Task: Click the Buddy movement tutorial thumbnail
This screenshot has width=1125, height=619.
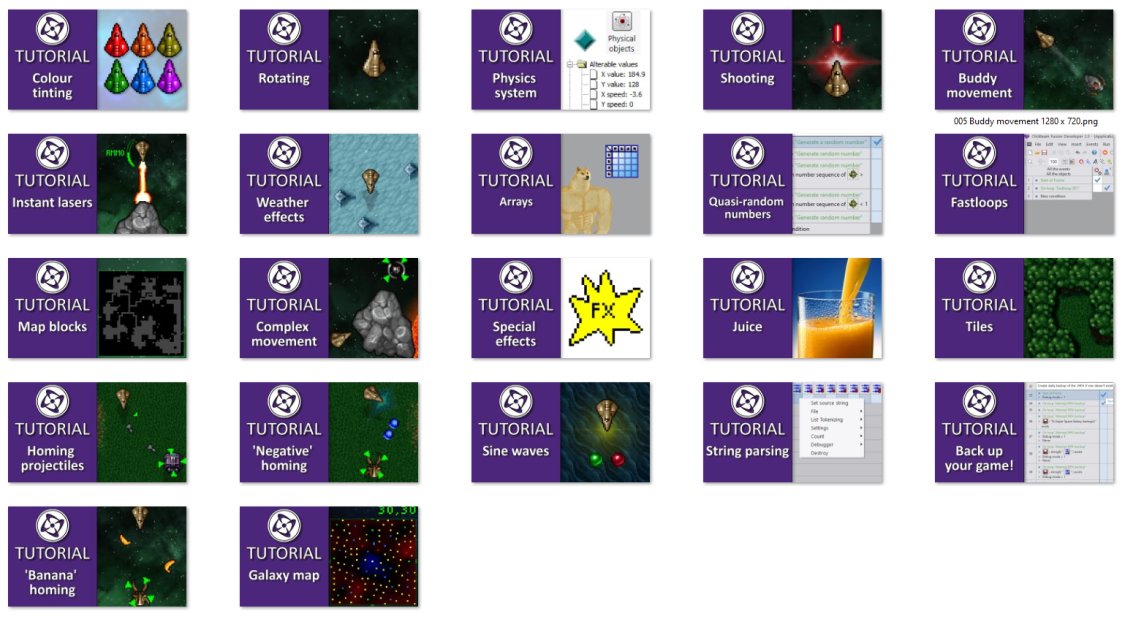Action: [x=1024, y=60]
